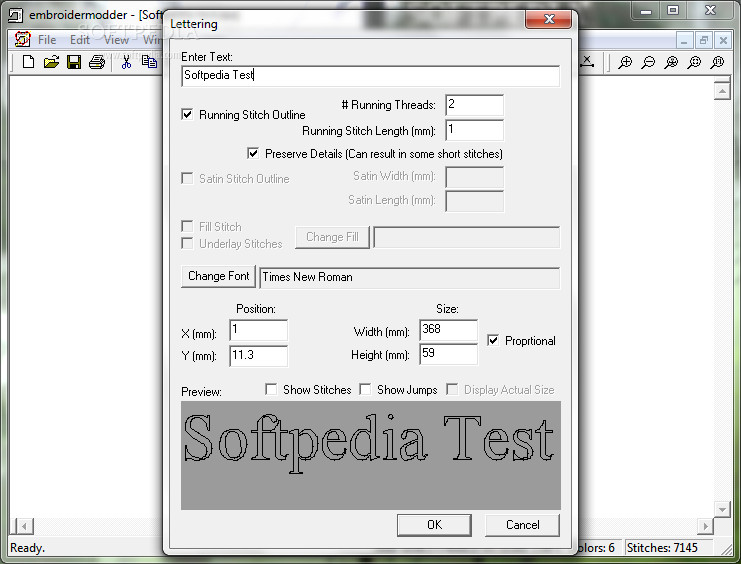
Task: Click the New document toolbar icon
Action: coord(28,62)
